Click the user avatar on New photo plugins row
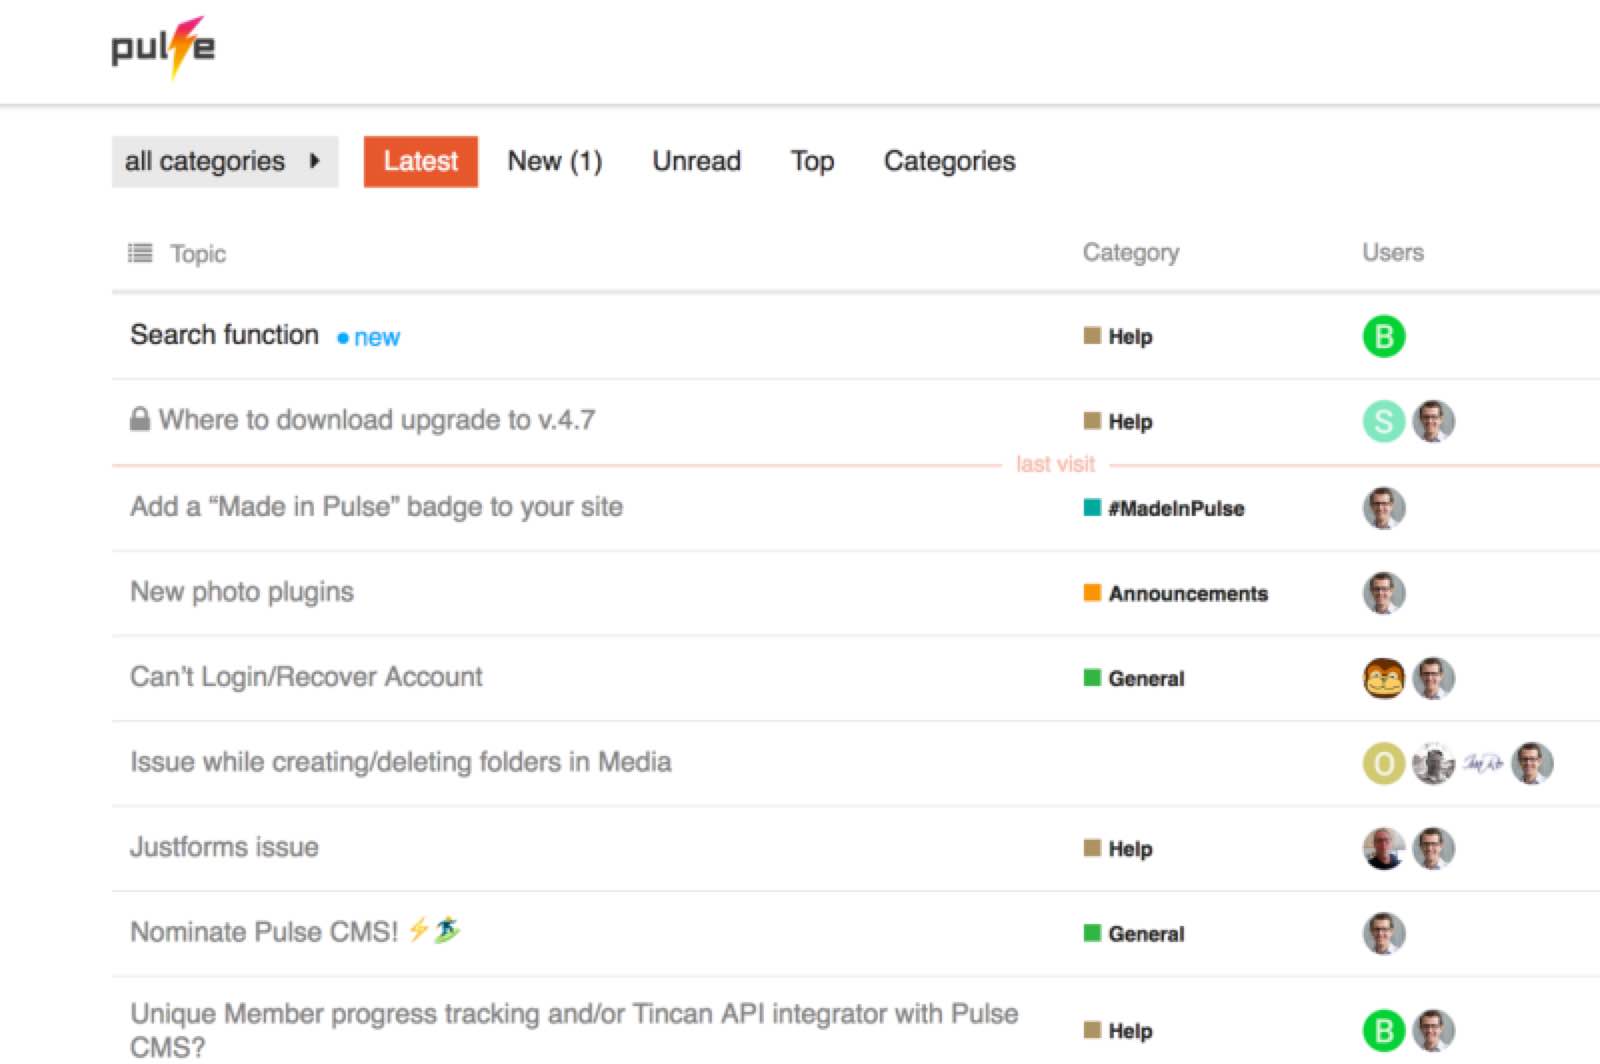 1384,593
